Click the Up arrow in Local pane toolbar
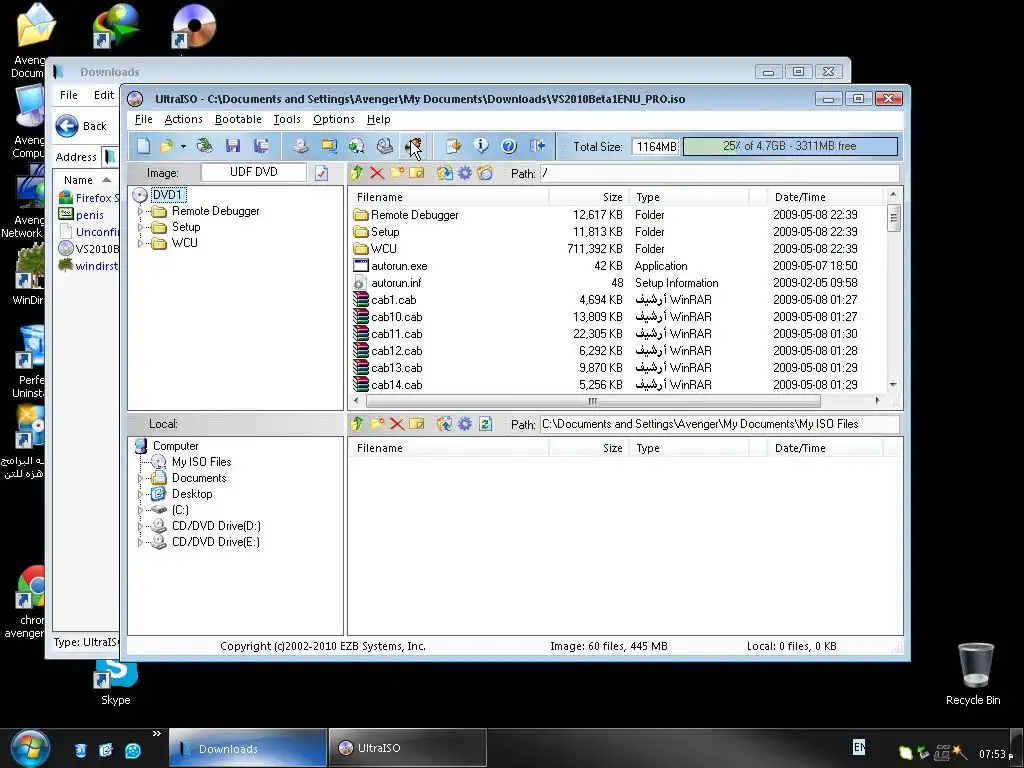The width and height of the screenshot is (1024, 768). 357,424
